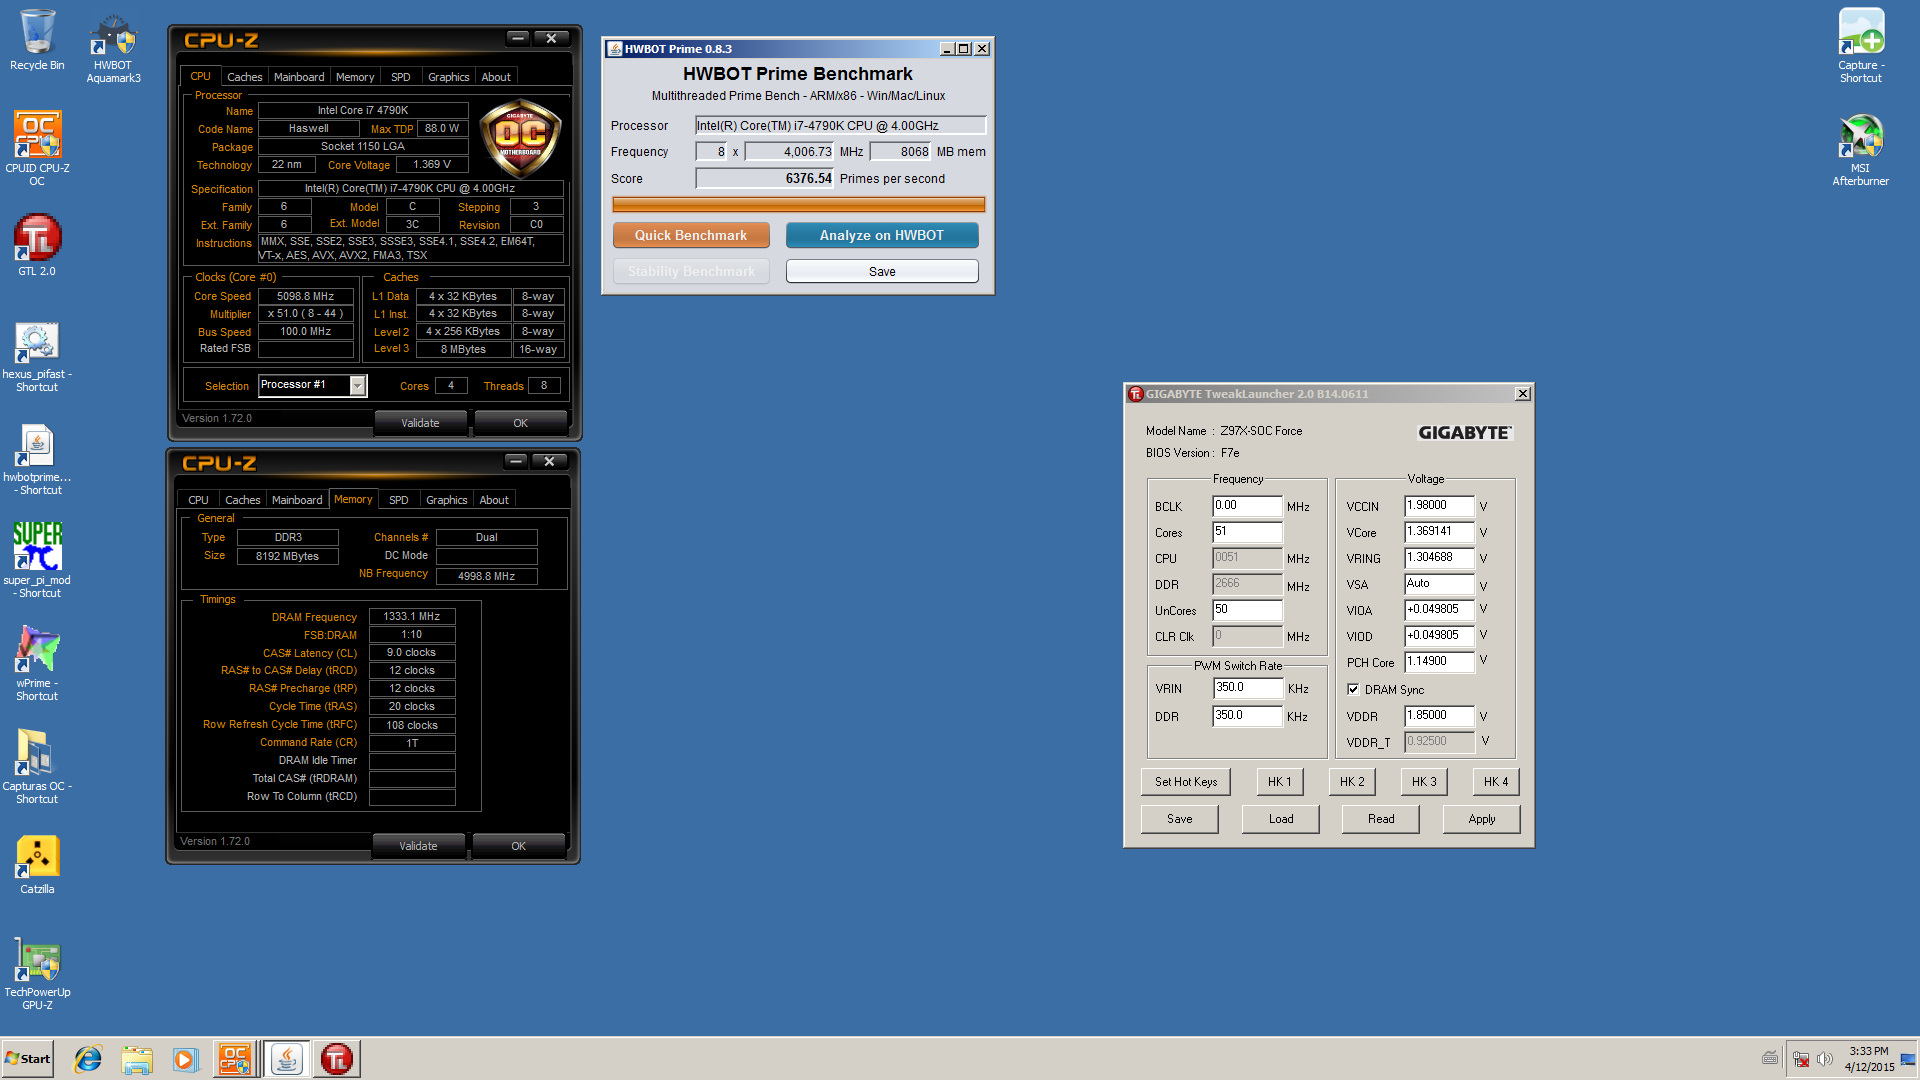Open SPD tab in top CPU-Z window
The image size is (1920, 1080).
[x=400, y=77]
